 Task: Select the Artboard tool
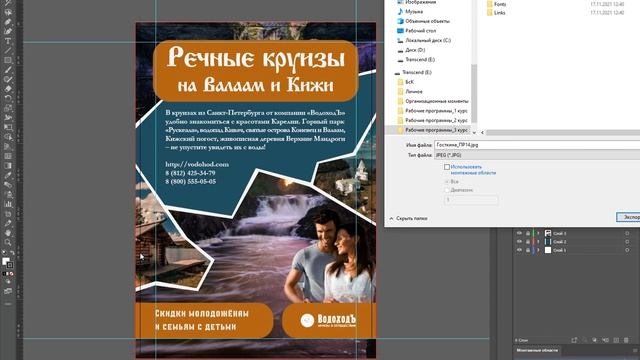tap(8, 213)
